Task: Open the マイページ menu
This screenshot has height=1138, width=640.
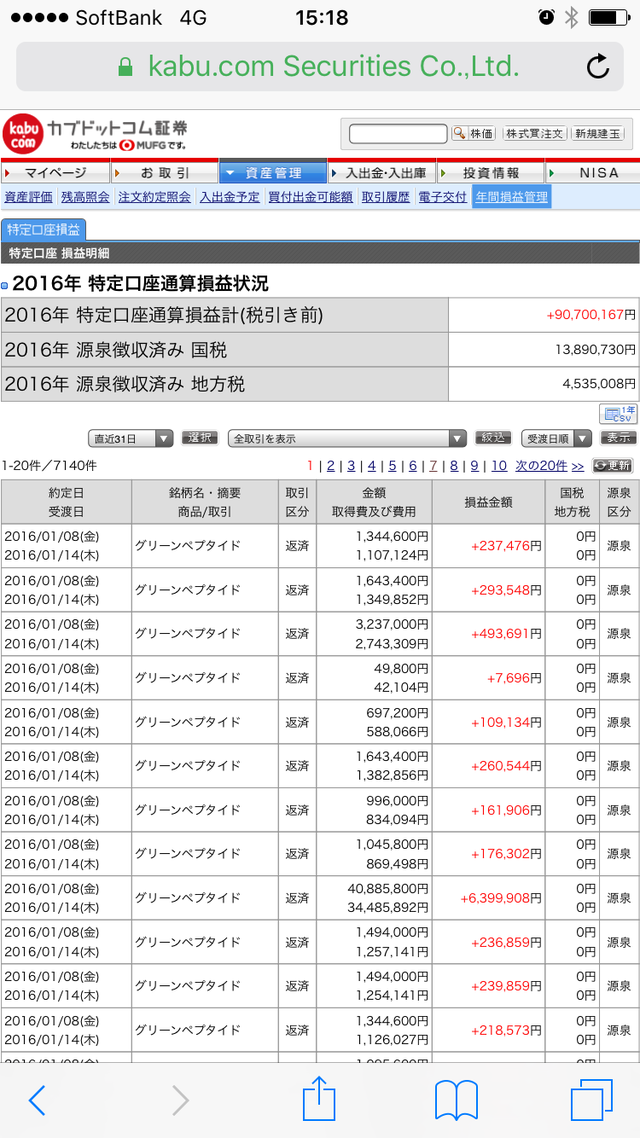Action: click(55, 173)
